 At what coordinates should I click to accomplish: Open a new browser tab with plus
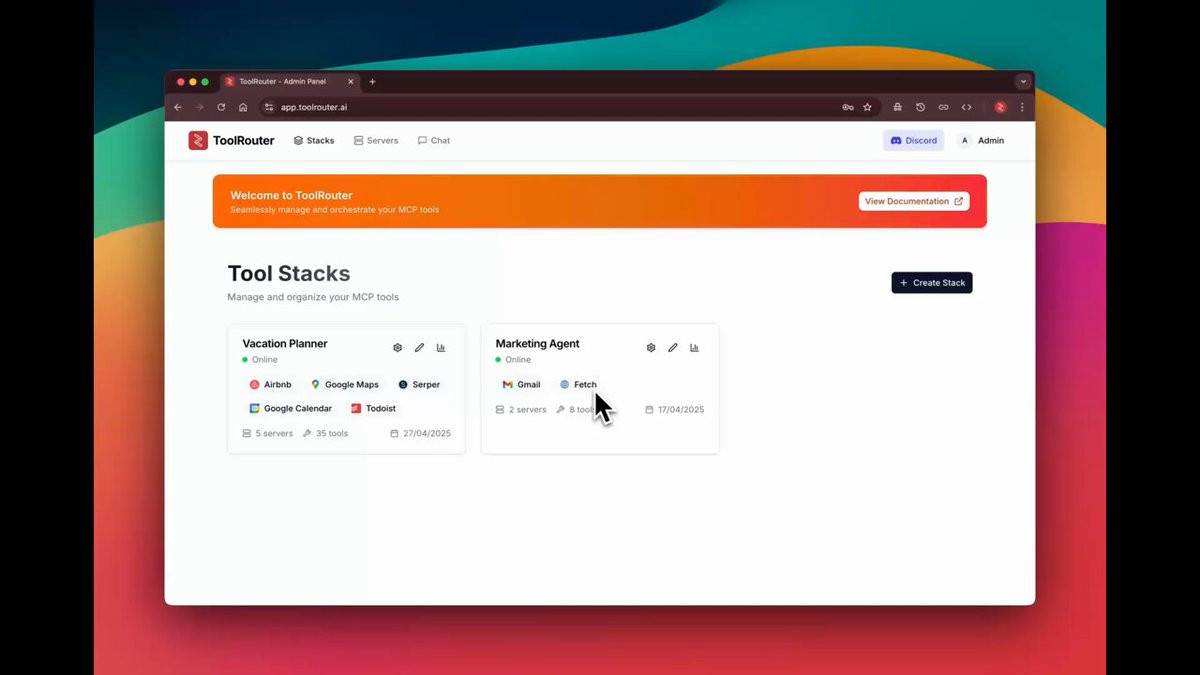pos(372,82)
